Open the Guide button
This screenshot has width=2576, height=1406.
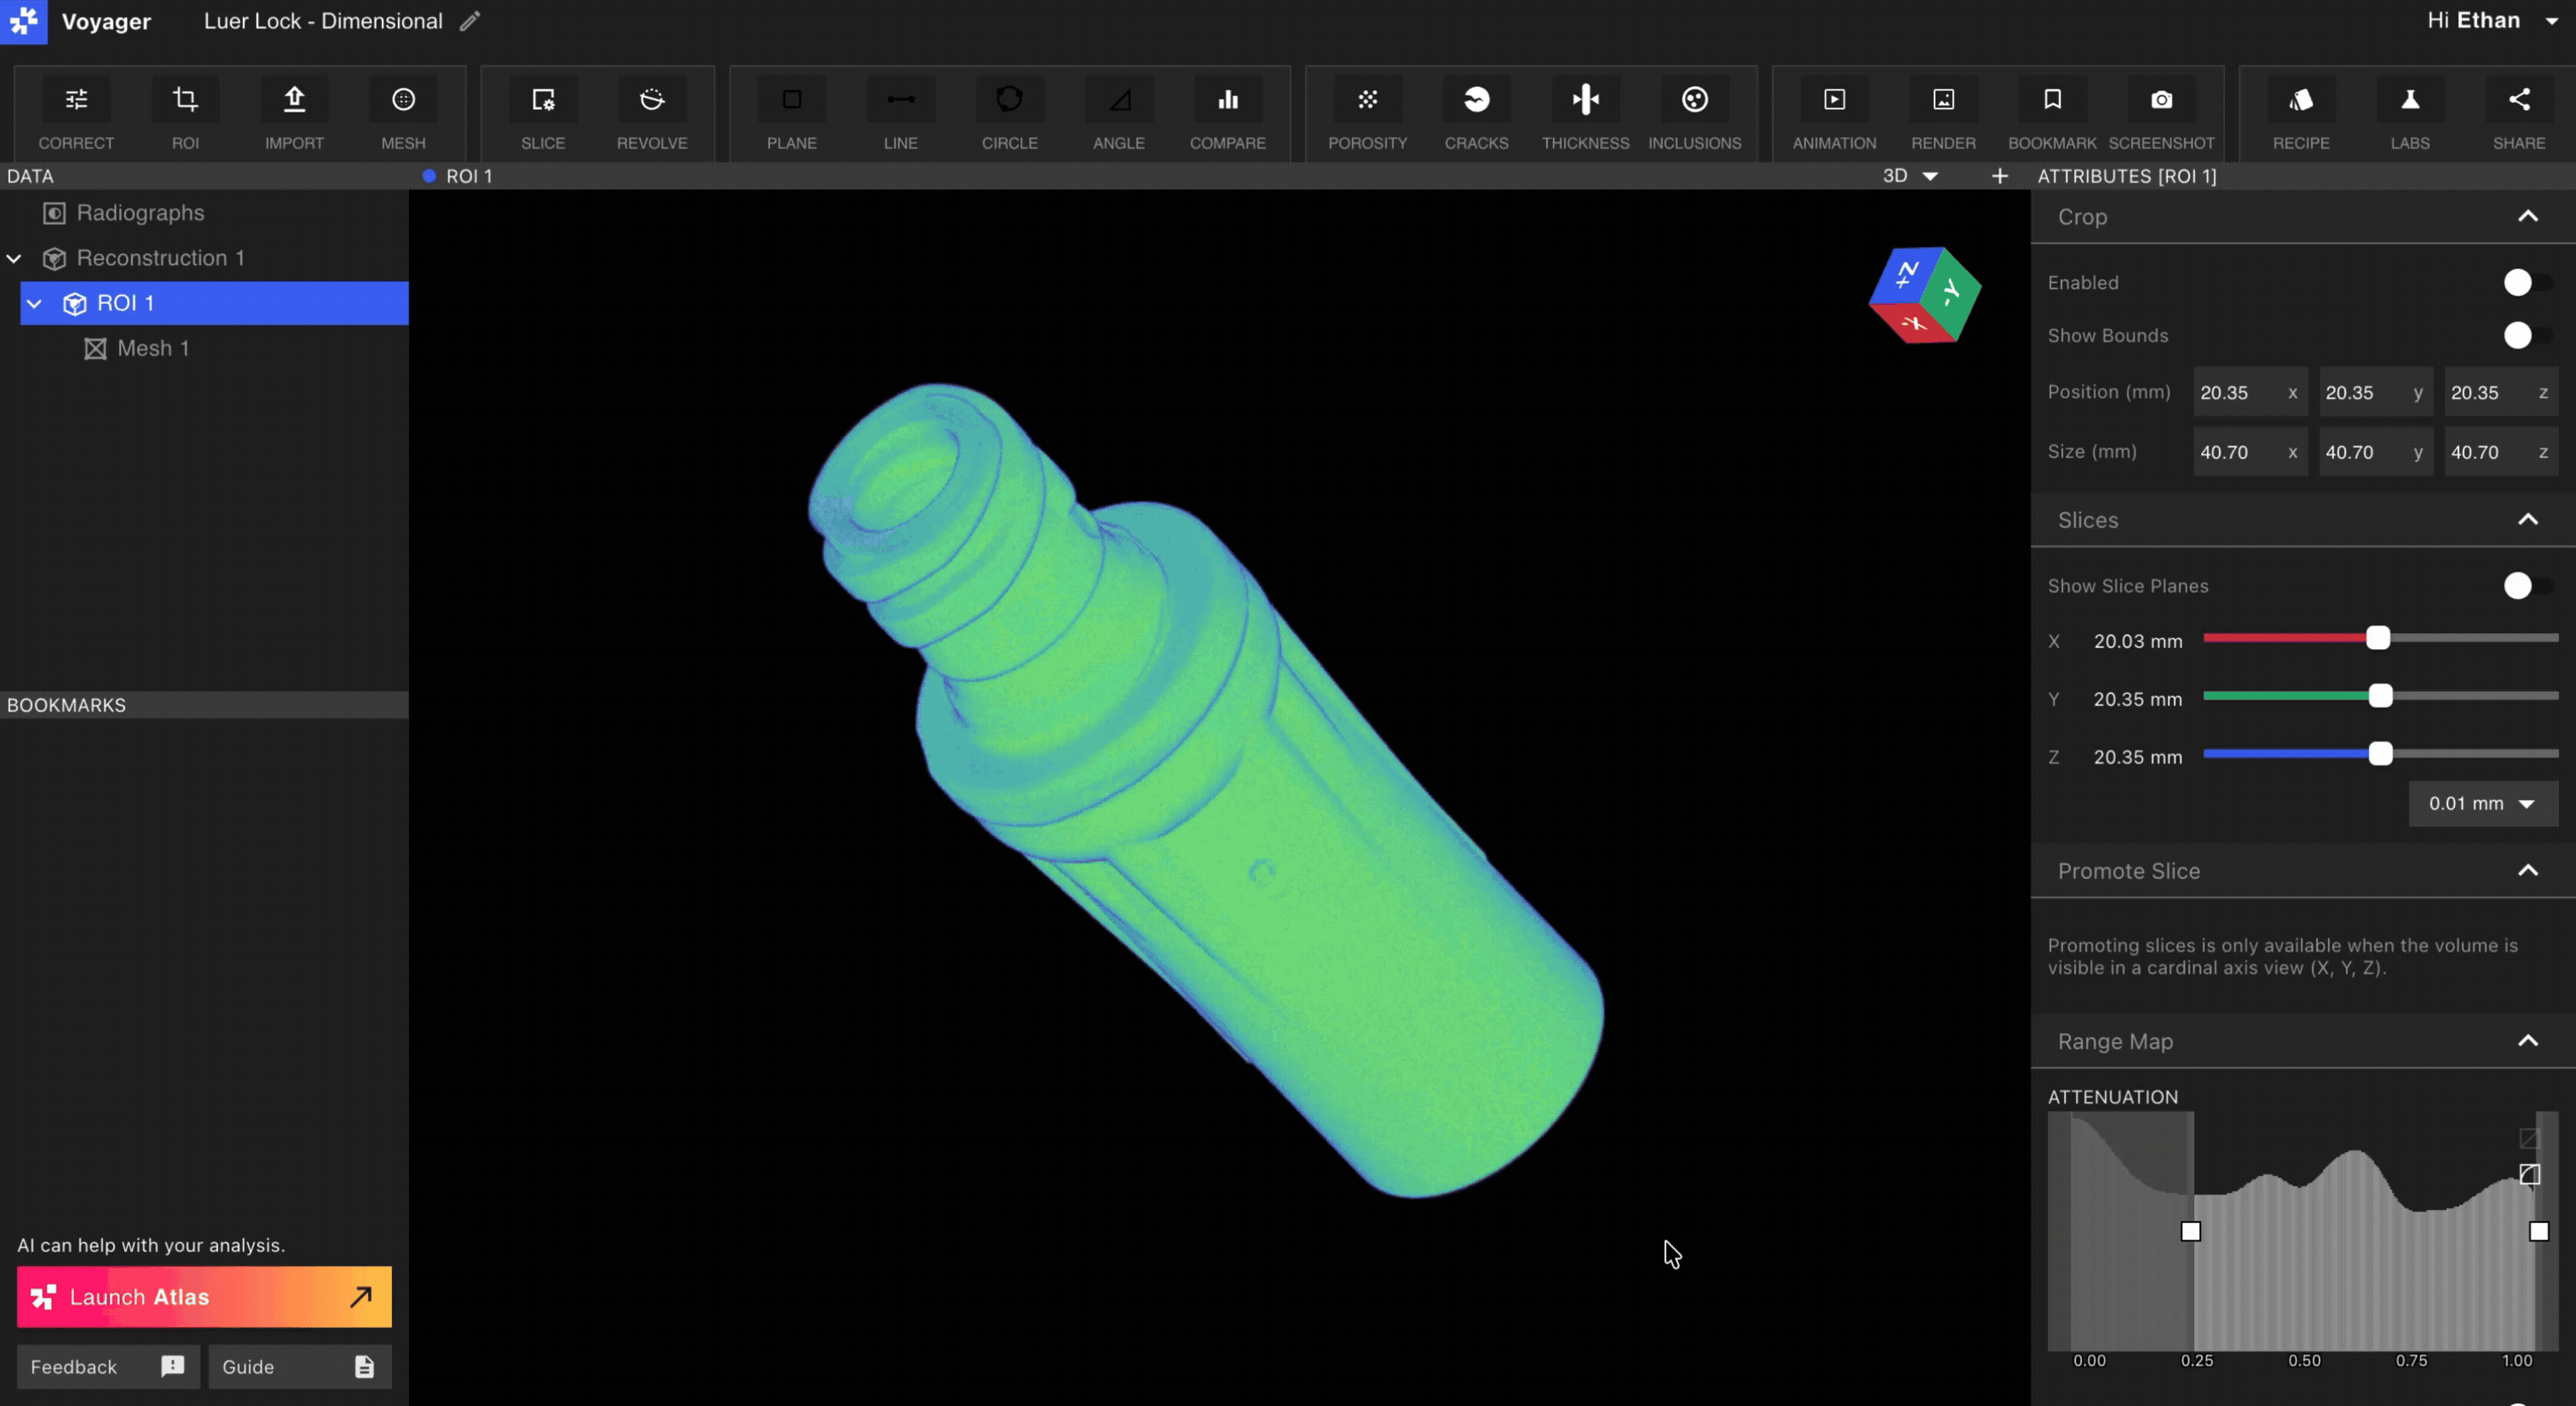[299, 1367]
